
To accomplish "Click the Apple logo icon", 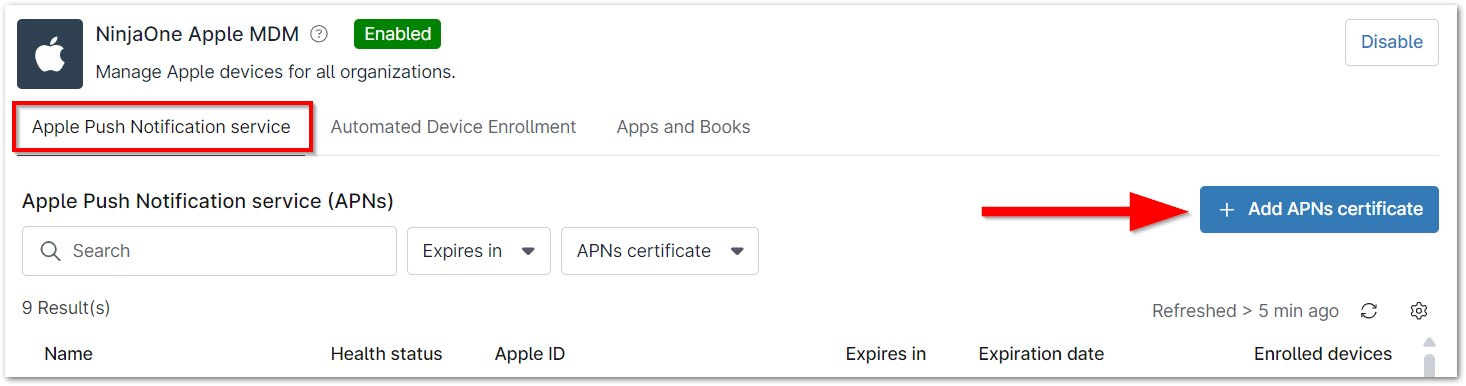I will coord(50,54).
